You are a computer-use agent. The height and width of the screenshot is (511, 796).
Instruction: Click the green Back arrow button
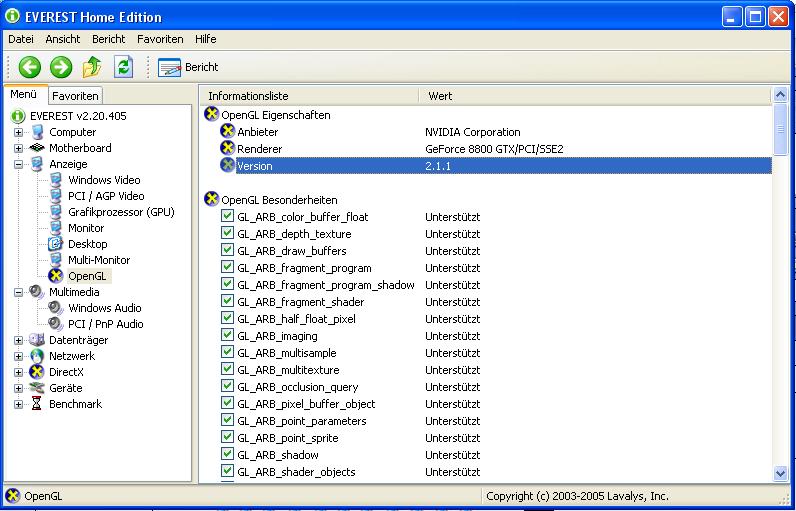[29, 67]
